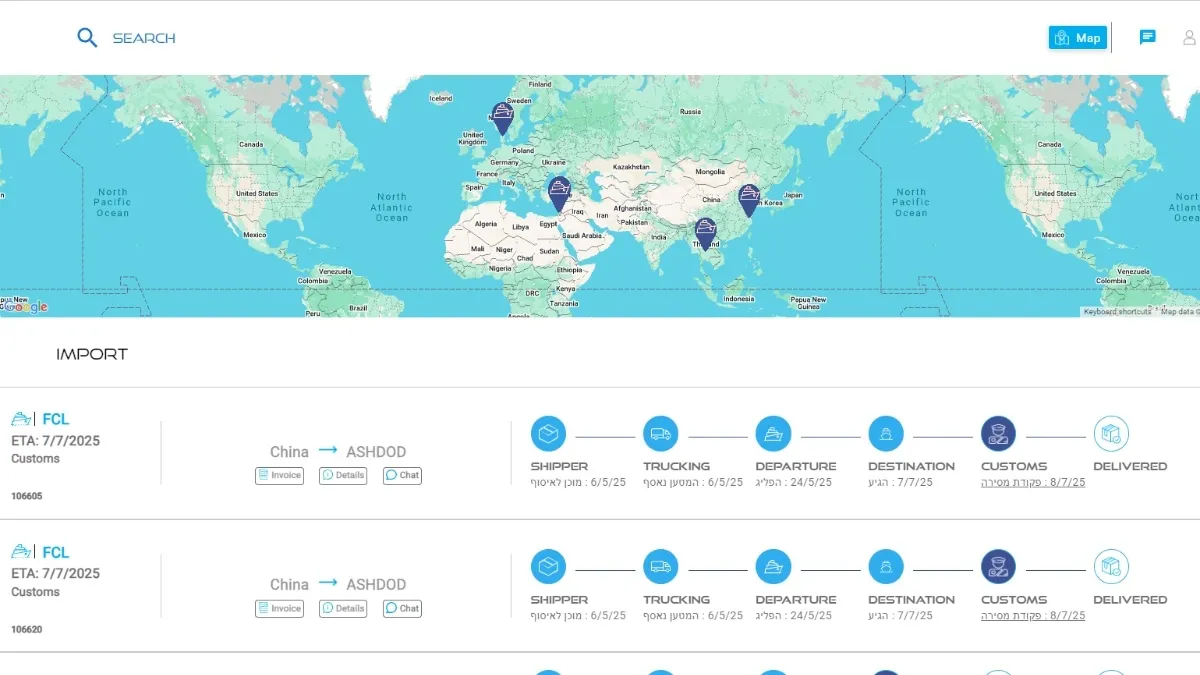Click the search magnifier icon

[x=88, y=38]
